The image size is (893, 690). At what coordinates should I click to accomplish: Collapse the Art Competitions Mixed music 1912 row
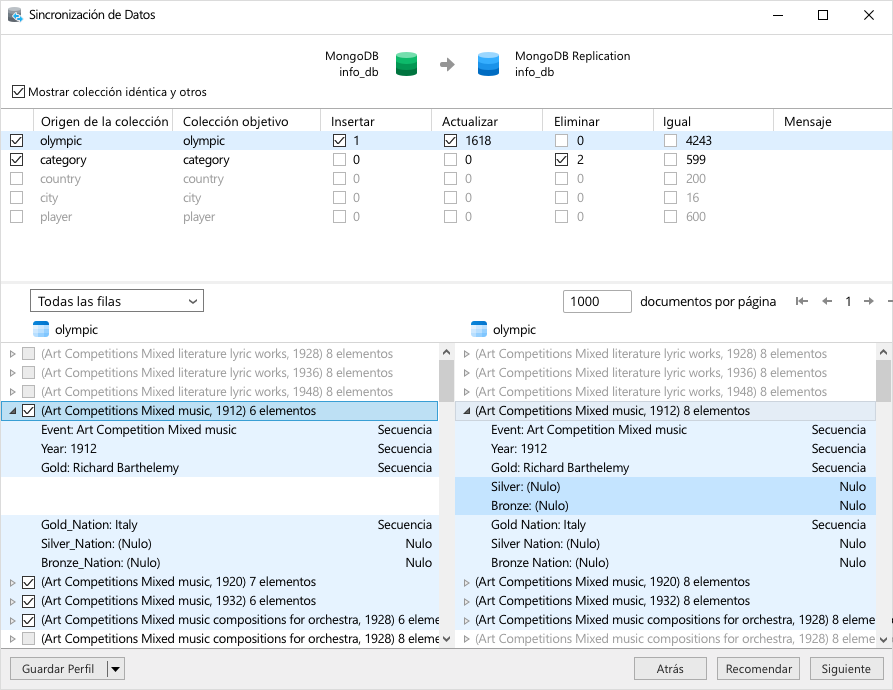click(x=12, y=411)
